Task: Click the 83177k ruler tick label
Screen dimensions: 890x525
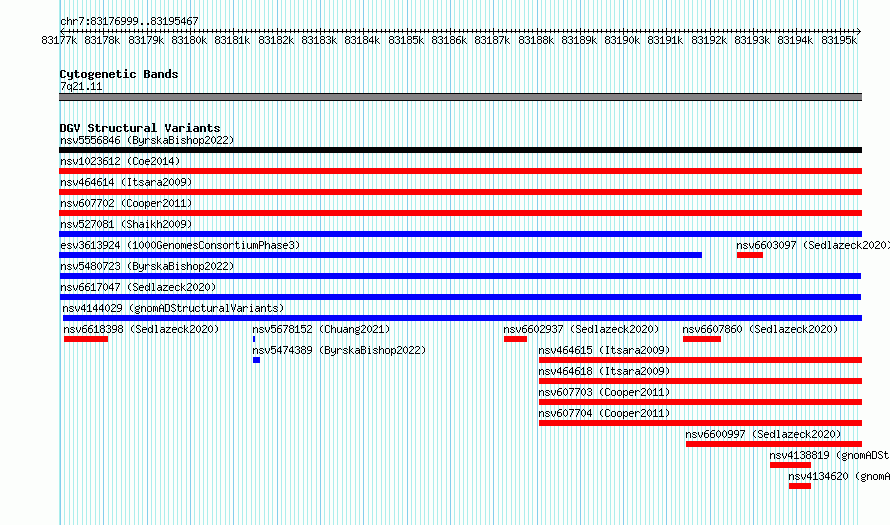Action: (59, 40)
